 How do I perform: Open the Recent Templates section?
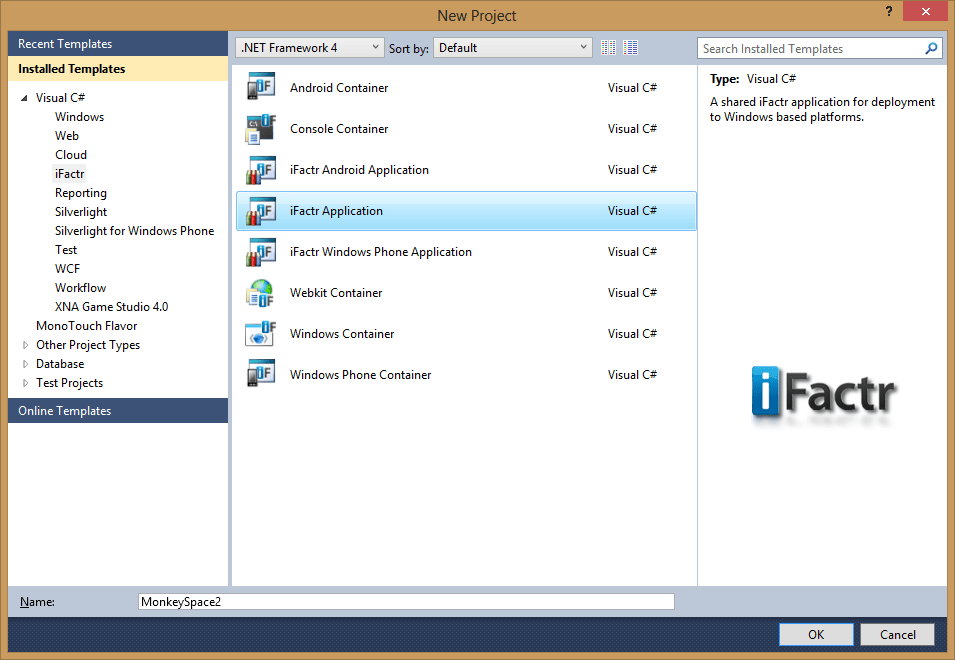[118, 44]
